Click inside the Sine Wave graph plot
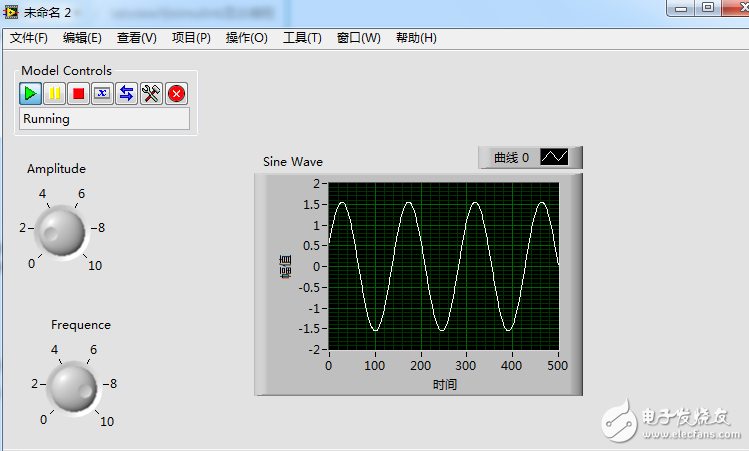The height and width of the screenshot is (451, 749). [444, 266]
